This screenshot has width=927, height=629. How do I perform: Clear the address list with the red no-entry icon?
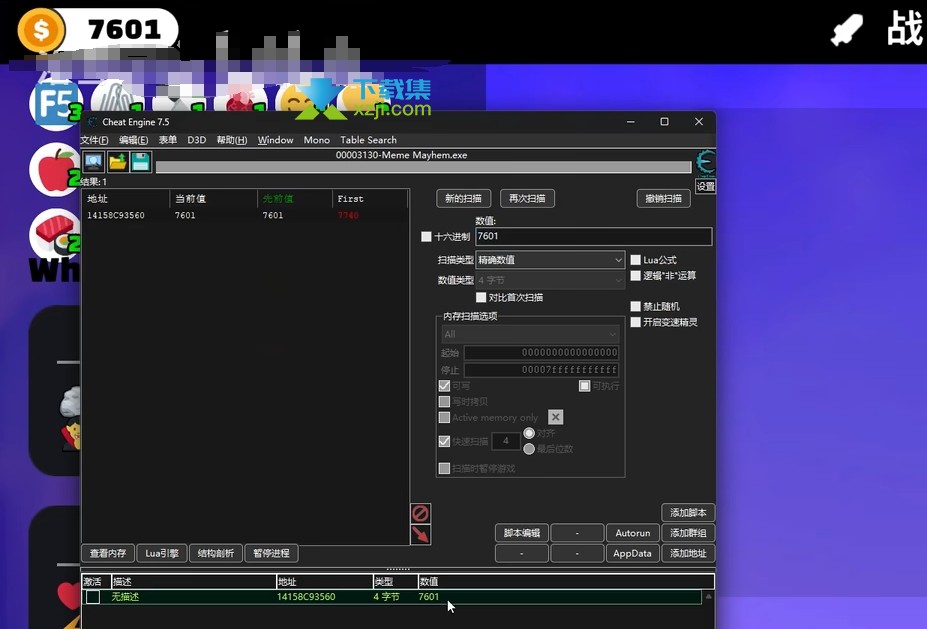coord(420,513)
